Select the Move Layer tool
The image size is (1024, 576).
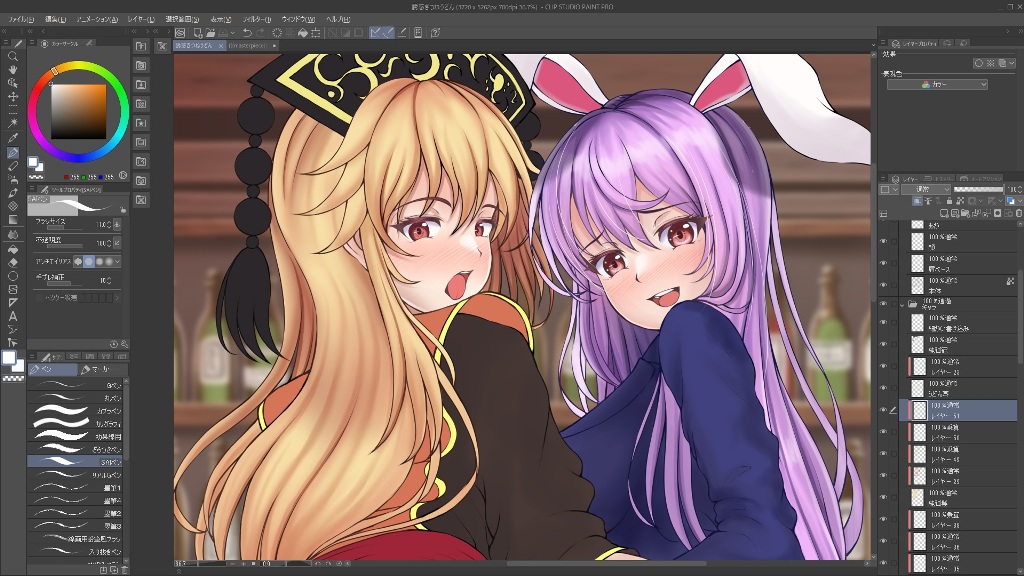click(x=12, y=97)
